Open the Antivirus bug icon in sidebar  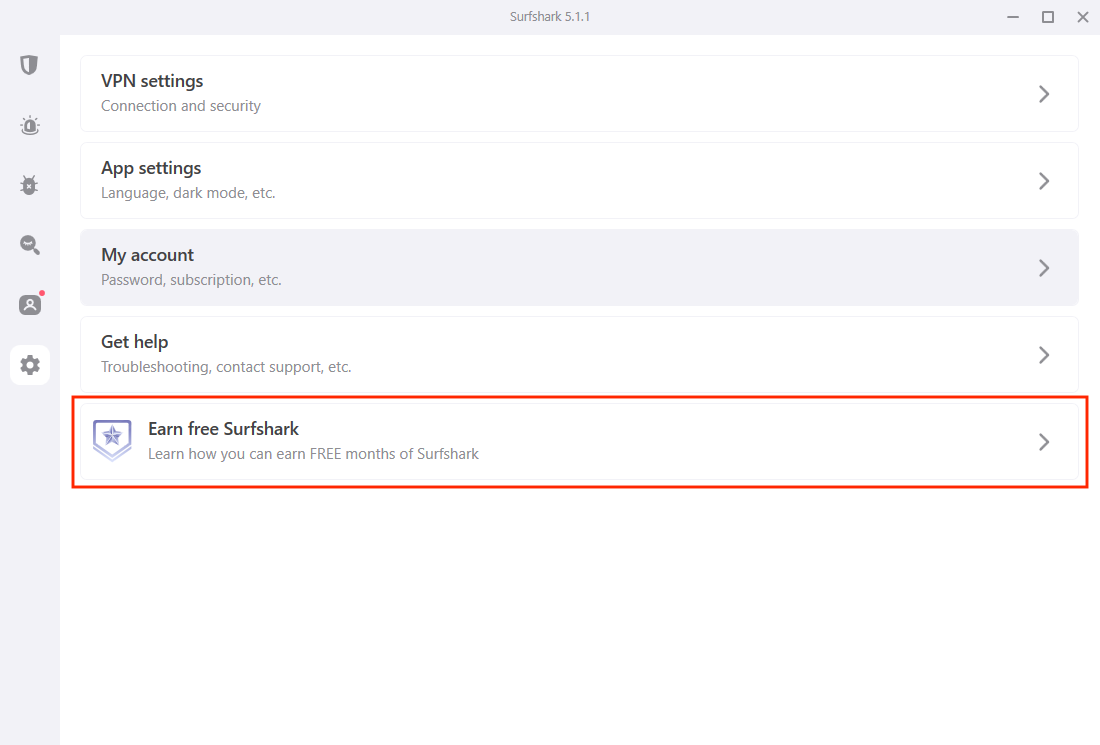point(29,185)
